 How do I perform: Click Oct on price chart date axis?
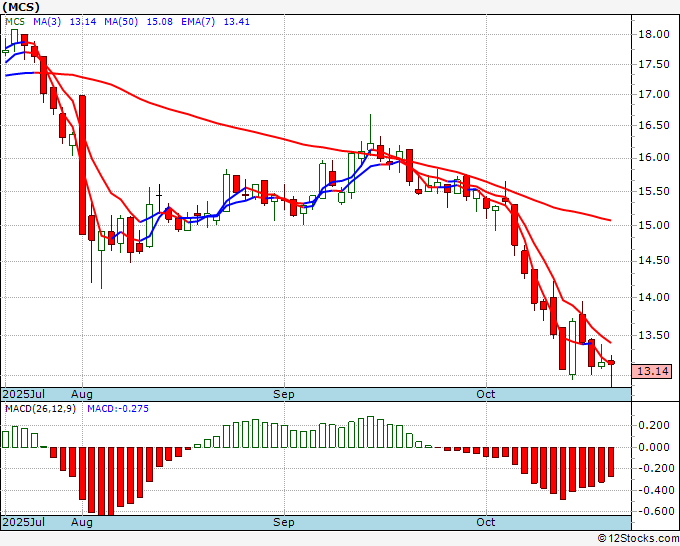(485, 394)
